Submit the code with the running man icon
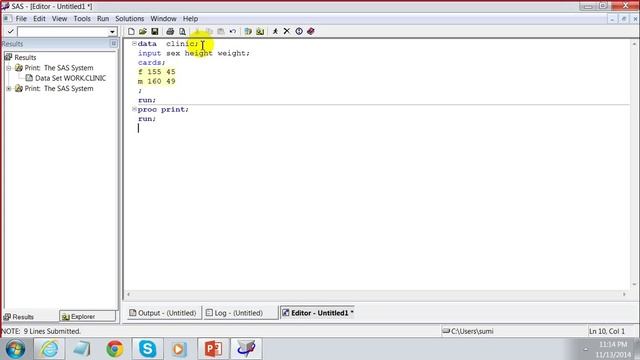The height and width of the screenshot is (360, 640). [275, 31]
